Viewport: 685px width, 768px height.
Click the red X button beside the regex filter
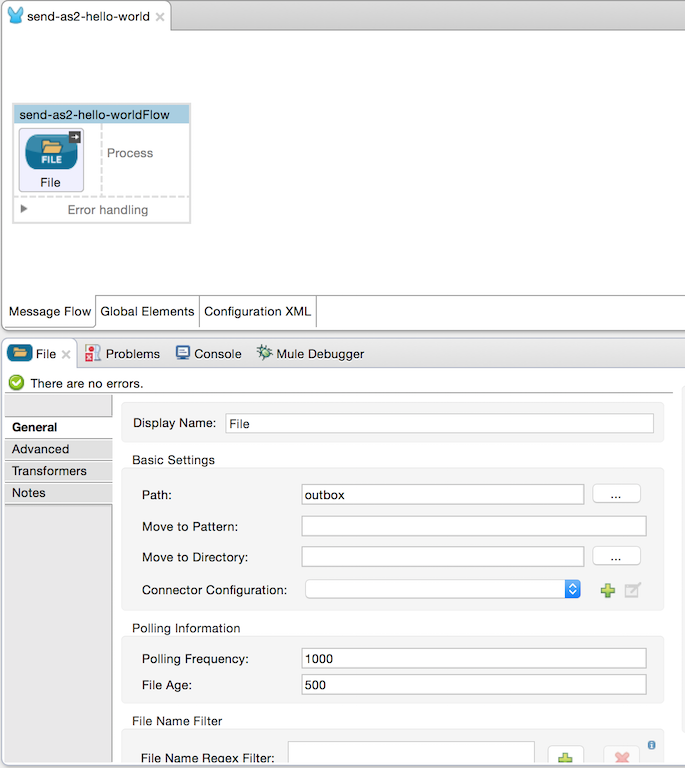pyautogui.click(x=621, y=758)
